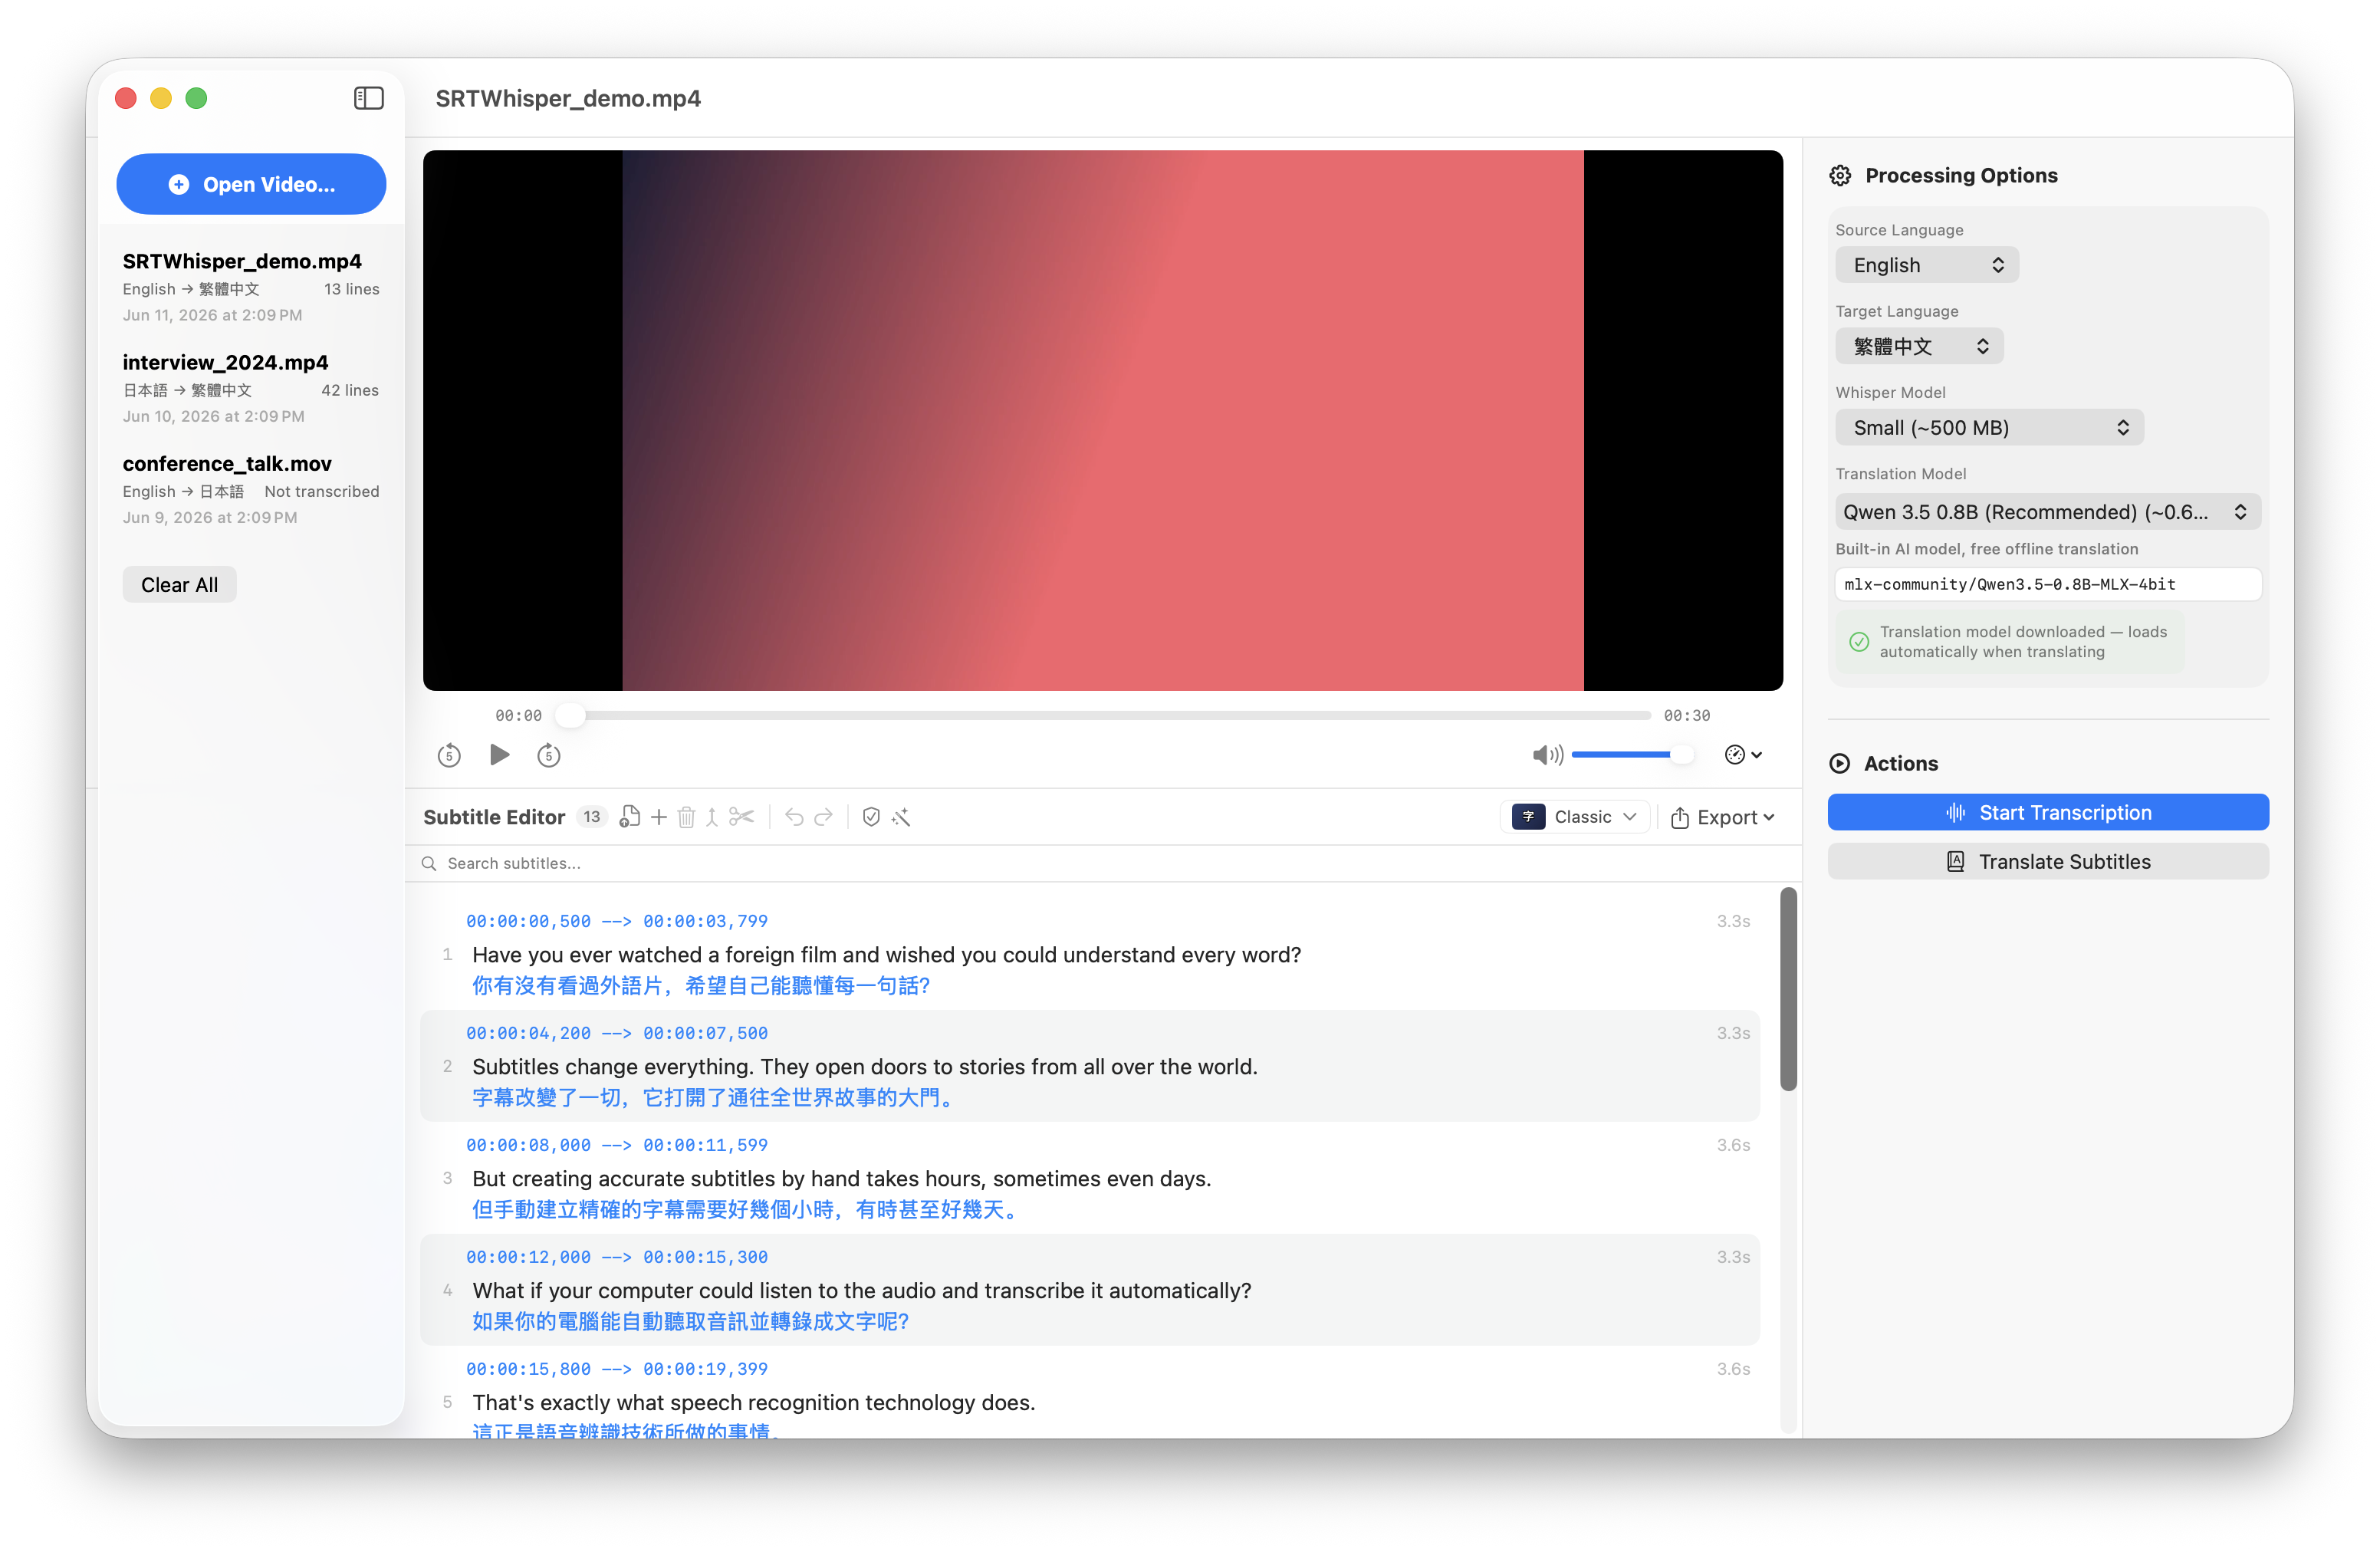Screen dimensions: 2380x1552
Task: Click the search magnifier icon in subtitles
Action: pos(429,863)
